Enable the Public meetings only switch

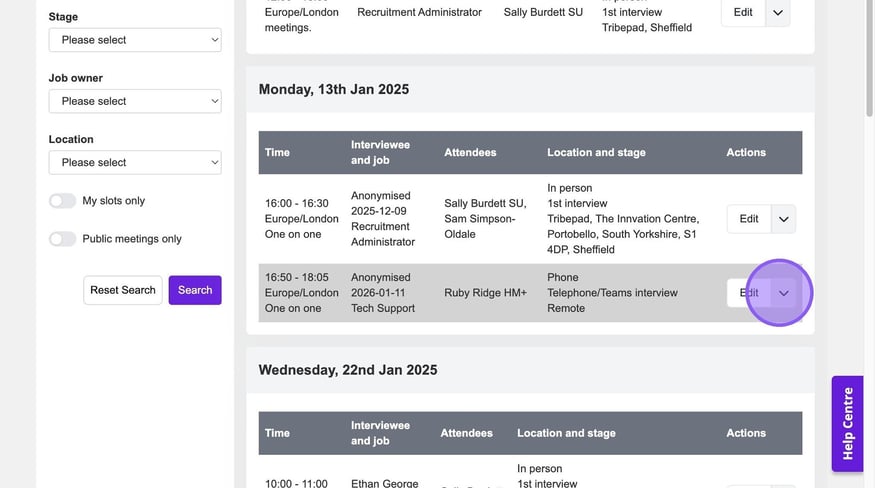pyautogui.click(x=63, y=239)
